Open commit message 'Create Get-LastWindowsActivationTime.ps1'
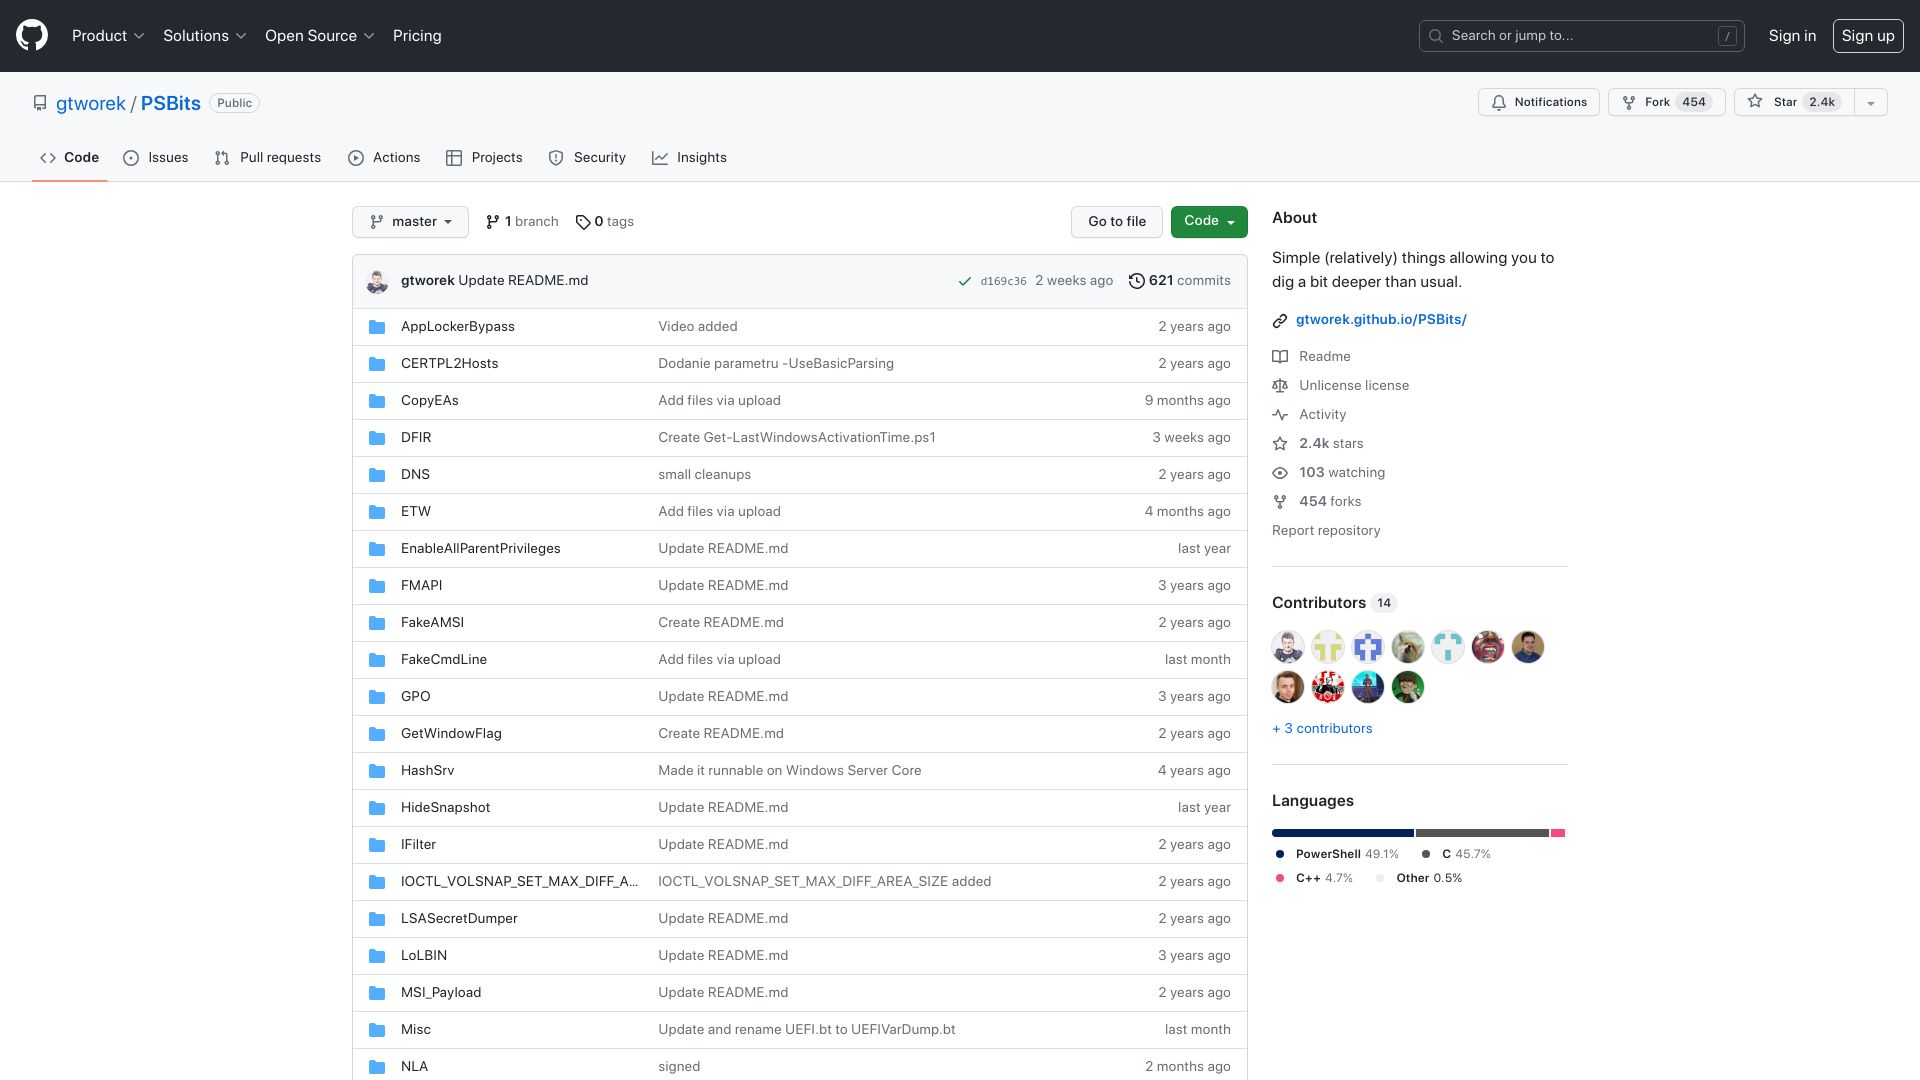 coord(797,438)
